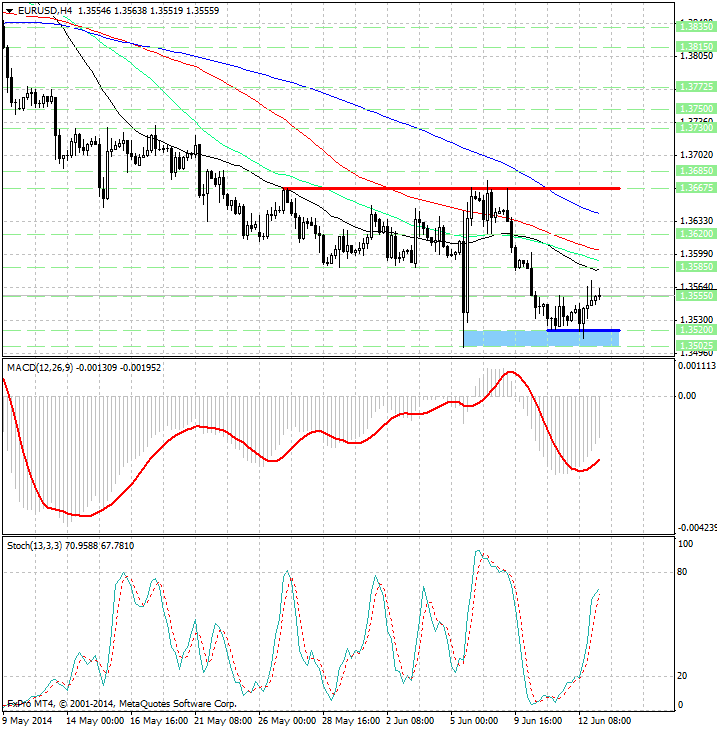Click the 1.37020 axis value

click(x=696, y=154)
